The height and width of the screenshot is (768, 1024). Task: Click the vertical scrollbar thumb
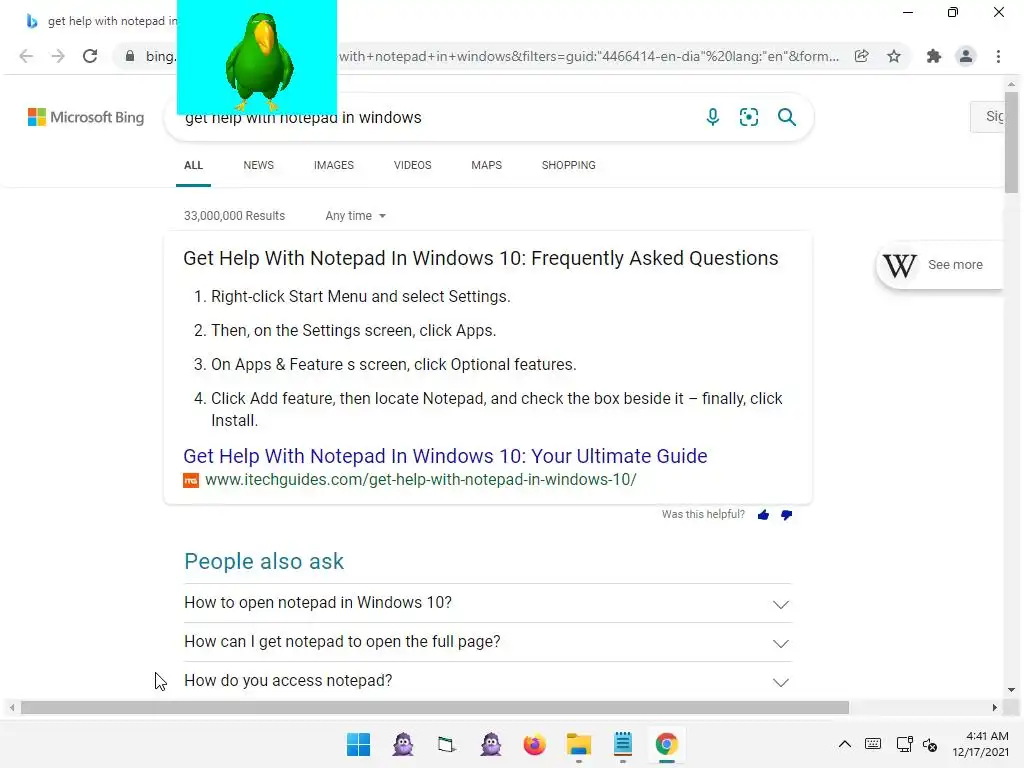coord(1011,142)
